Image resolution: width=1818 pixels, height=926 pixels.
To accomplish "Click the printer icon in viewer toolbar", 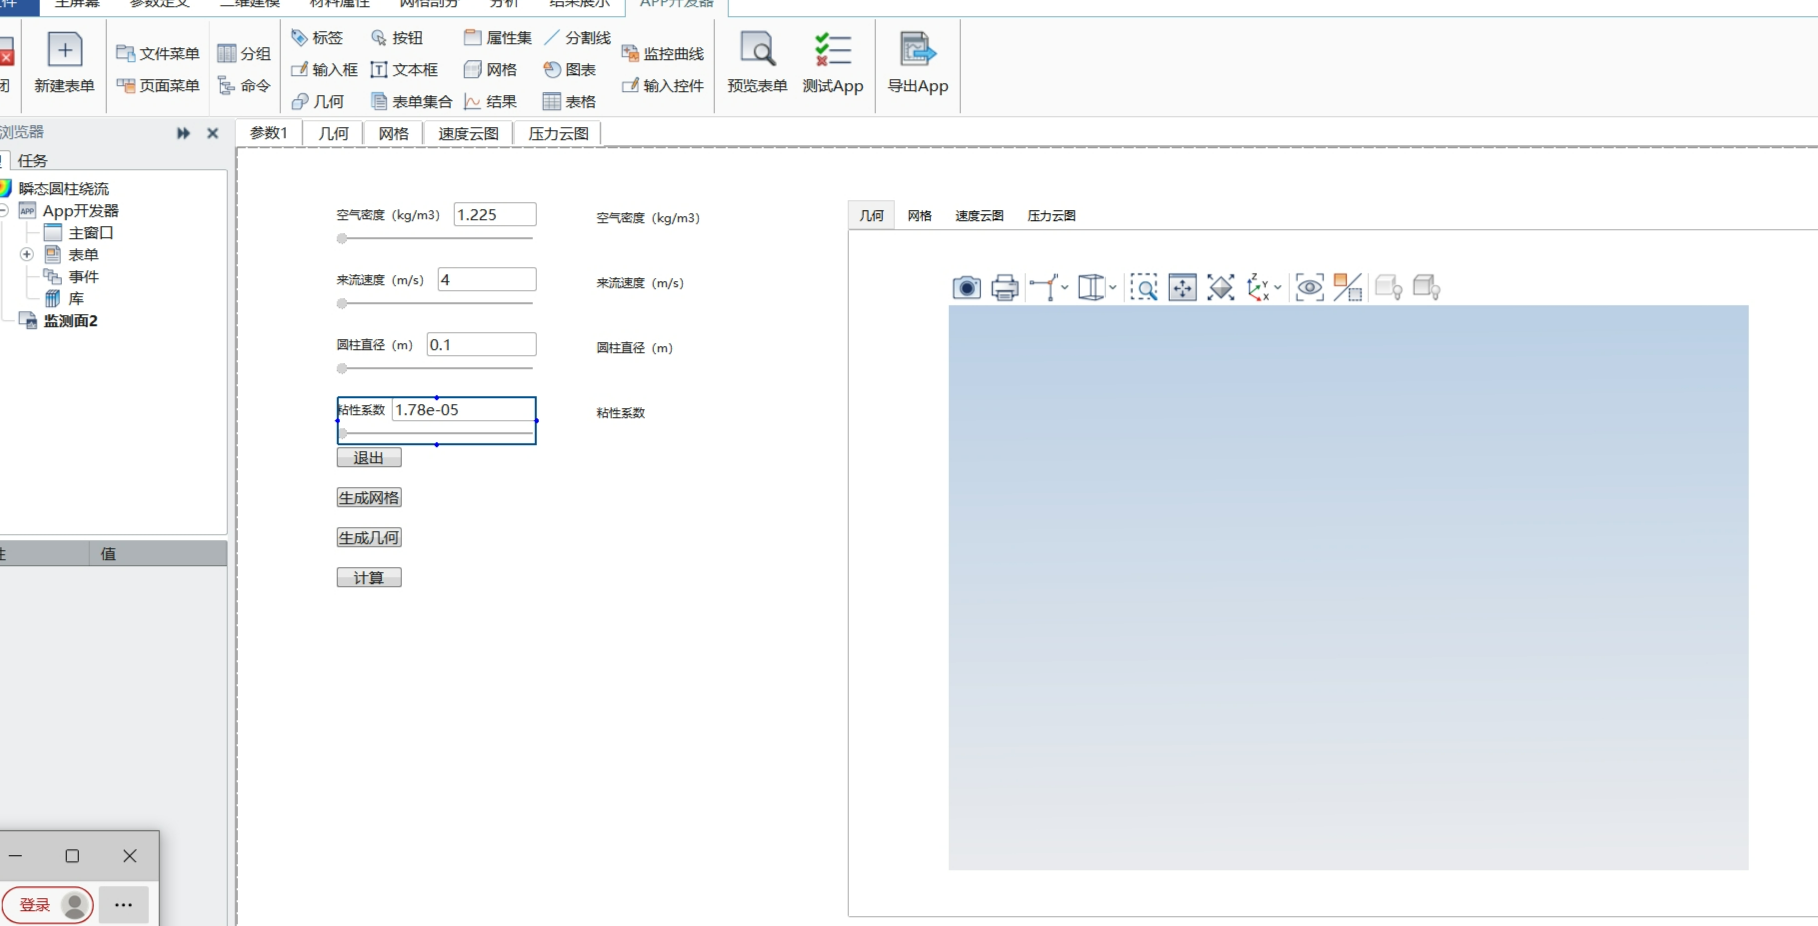I will 1004,288.
